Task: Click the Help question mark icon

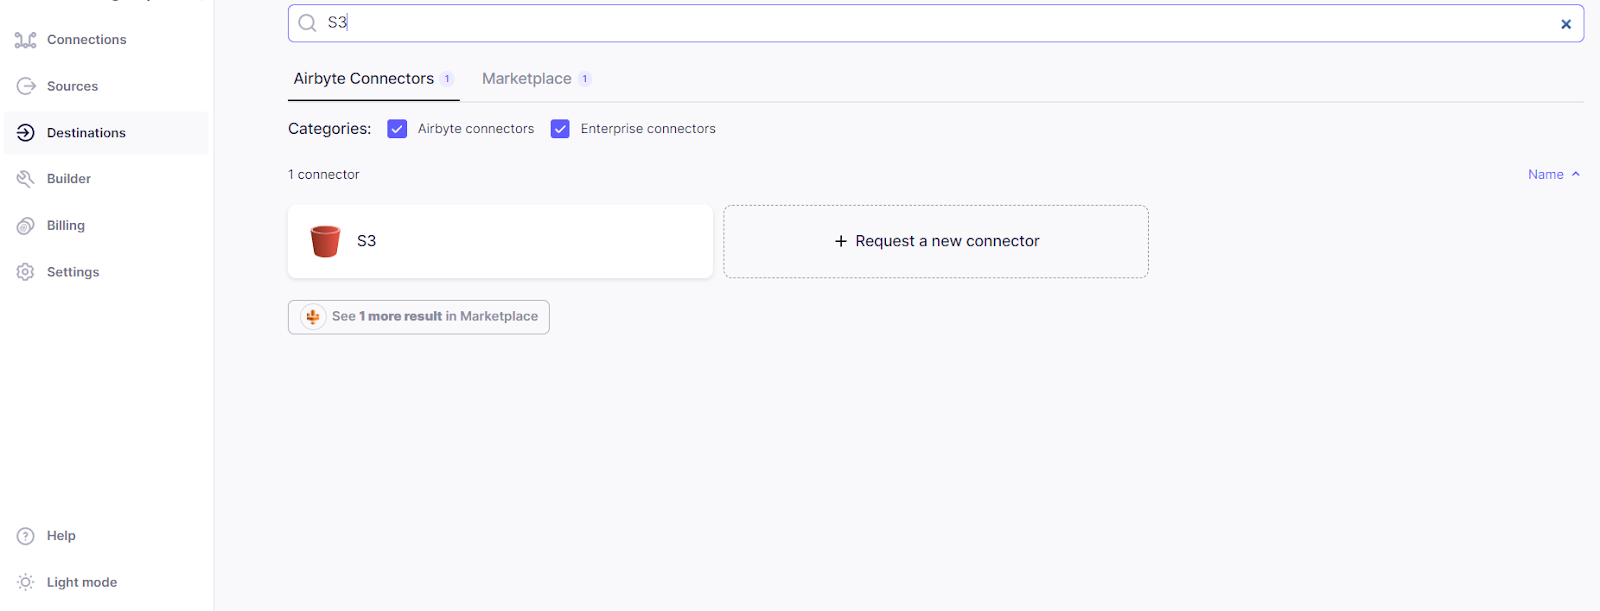Action: point(26,536)
